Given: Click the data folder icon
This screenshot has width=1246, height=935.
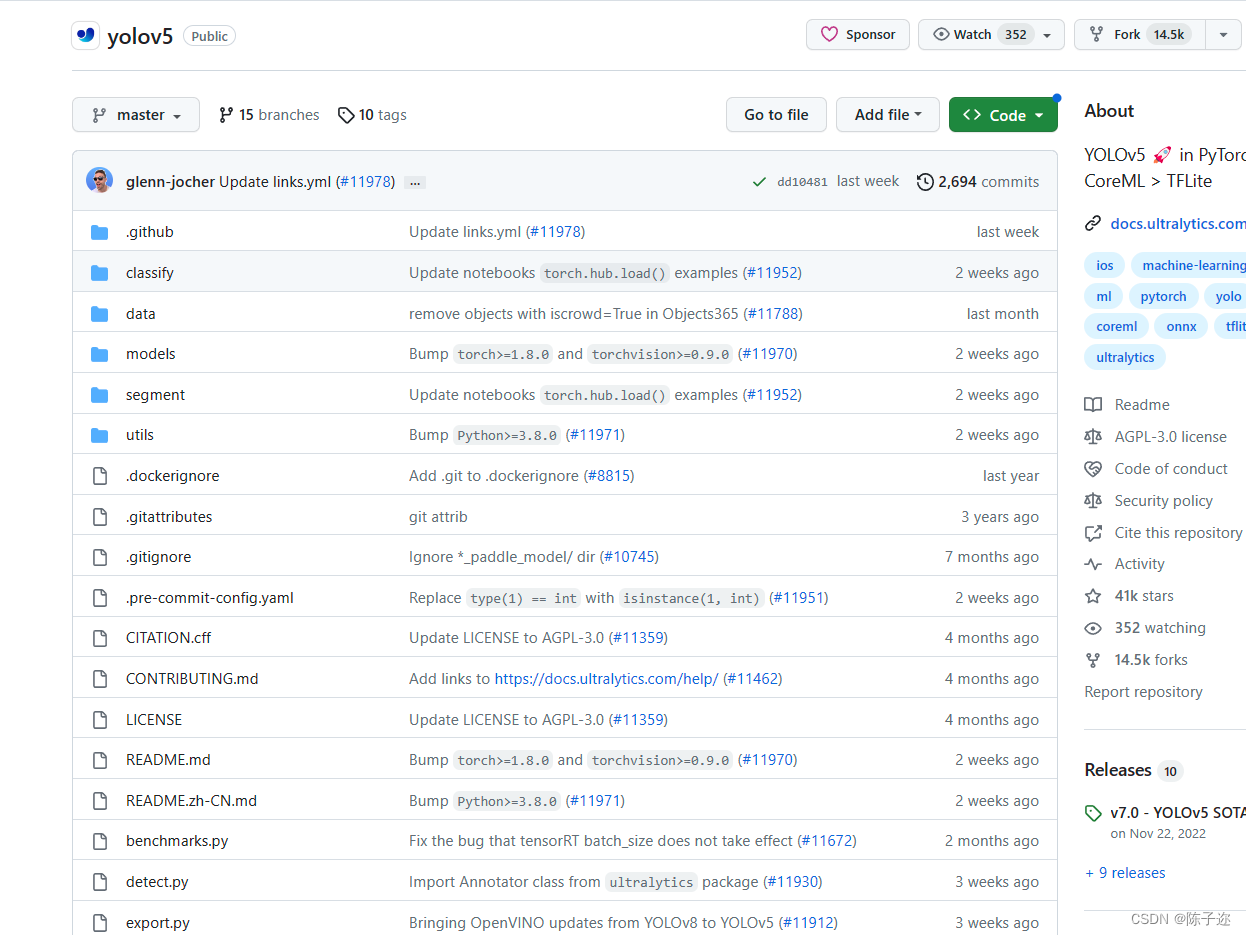Looking at the screenshot, I should pyautogui.click(x=99, y=314).
